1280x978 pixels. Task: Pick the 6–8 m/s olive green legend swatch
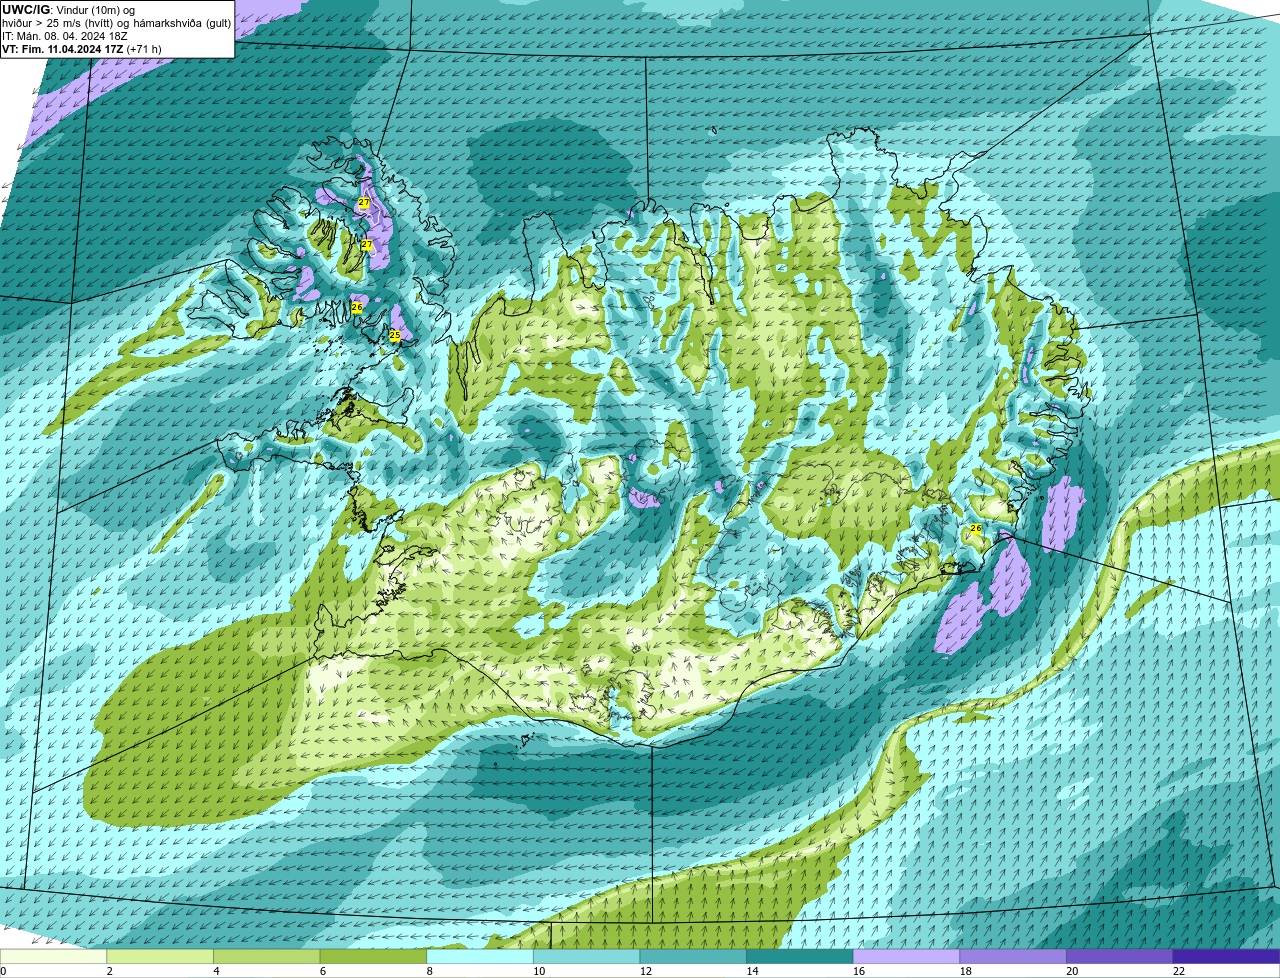(x=374, y=956)
